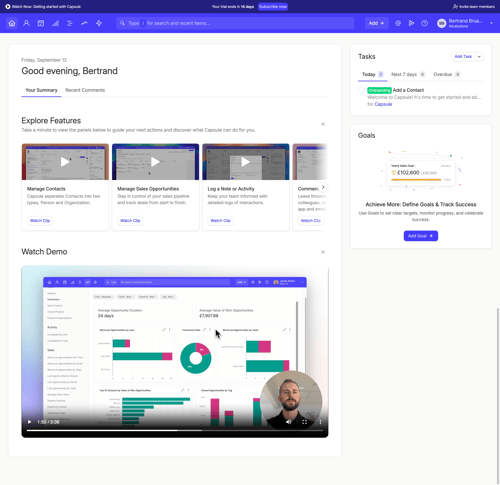Open the Projects list icon
This screenshot has width=500, height=485.
click(70, 23)
